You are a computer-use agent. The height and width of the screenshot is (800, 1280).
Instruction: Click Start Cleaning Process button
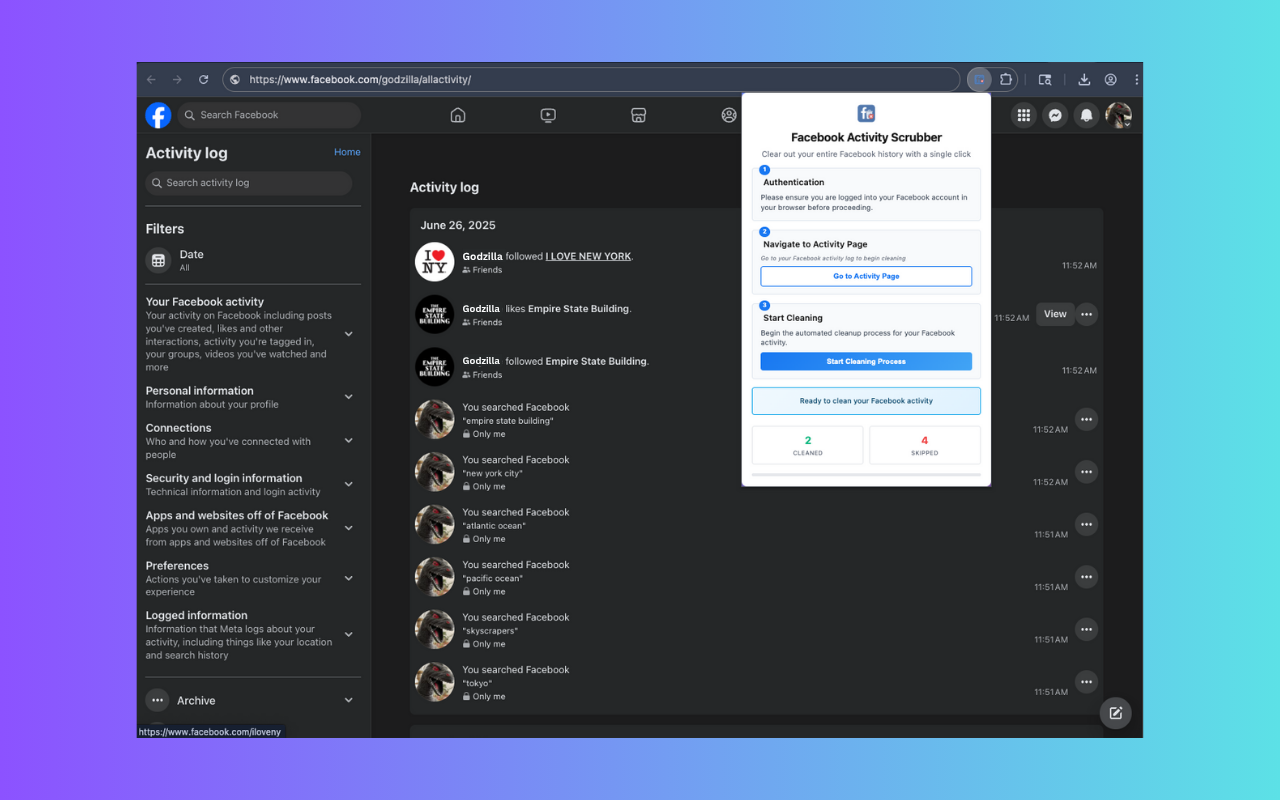[866, 361]
